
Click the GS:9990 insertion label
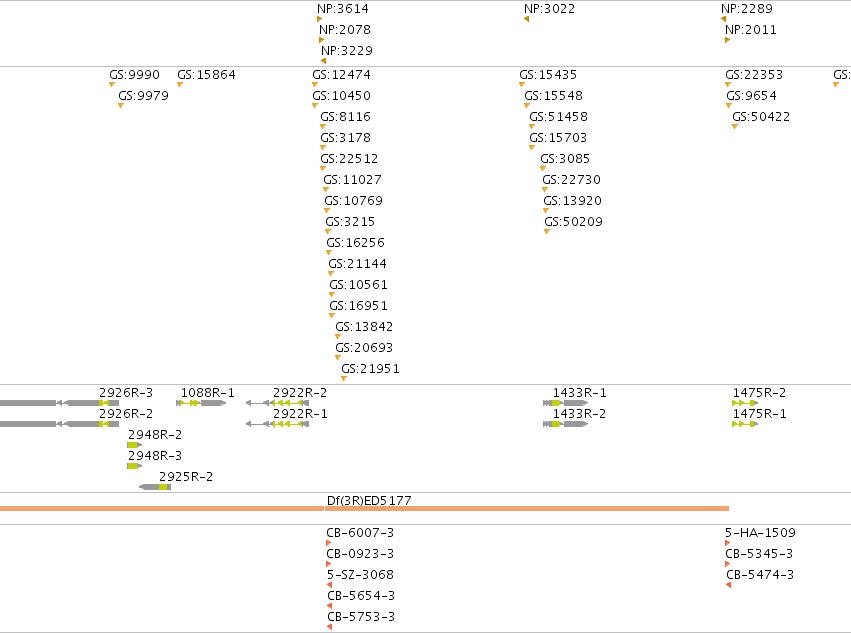(x=135, y=75)
